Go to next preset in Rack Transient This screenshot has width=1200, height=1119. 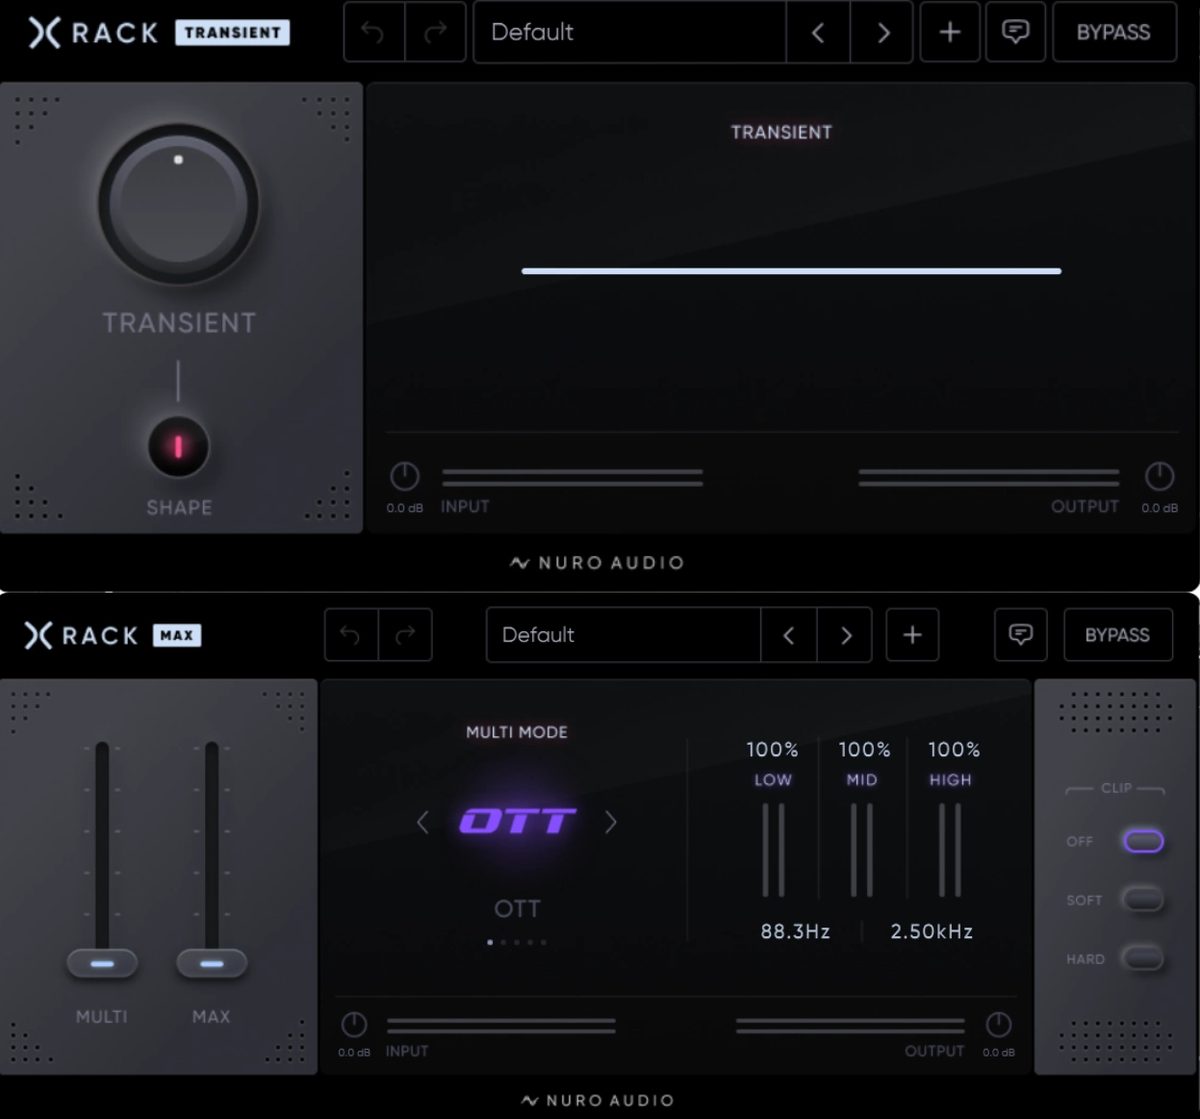coord(882,32)
